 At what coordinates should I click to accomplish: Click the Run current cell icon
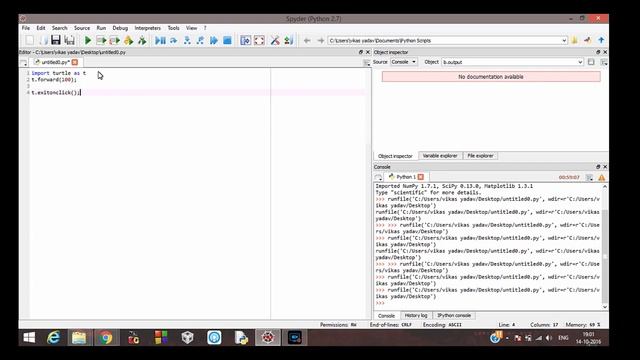pyautogui.click(x=101, y=40)
